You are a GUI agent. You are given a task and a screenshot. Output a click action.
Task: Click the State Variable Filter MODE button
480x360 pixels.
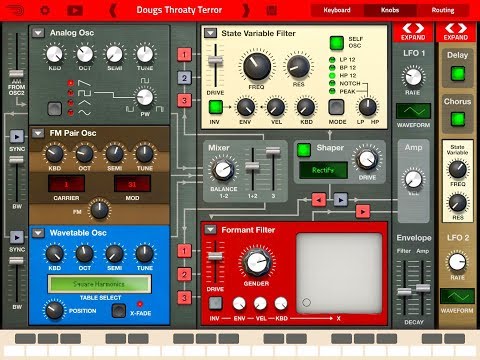[x=336, y=107]
